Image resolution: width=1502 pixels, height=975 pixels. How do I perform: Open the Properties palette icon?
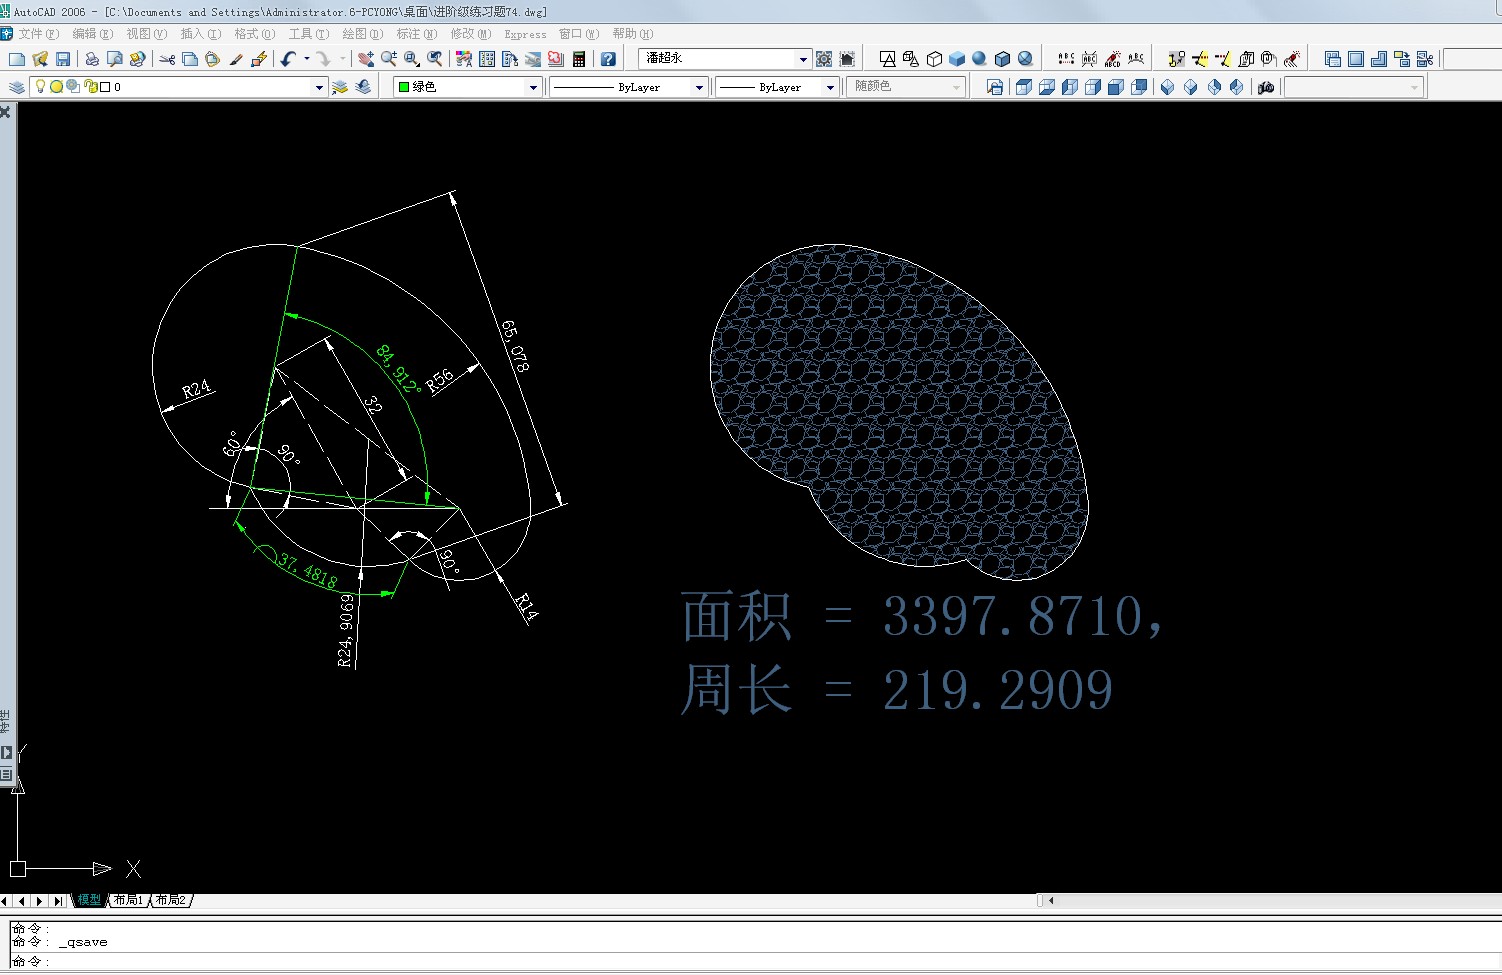click(464, 59)
